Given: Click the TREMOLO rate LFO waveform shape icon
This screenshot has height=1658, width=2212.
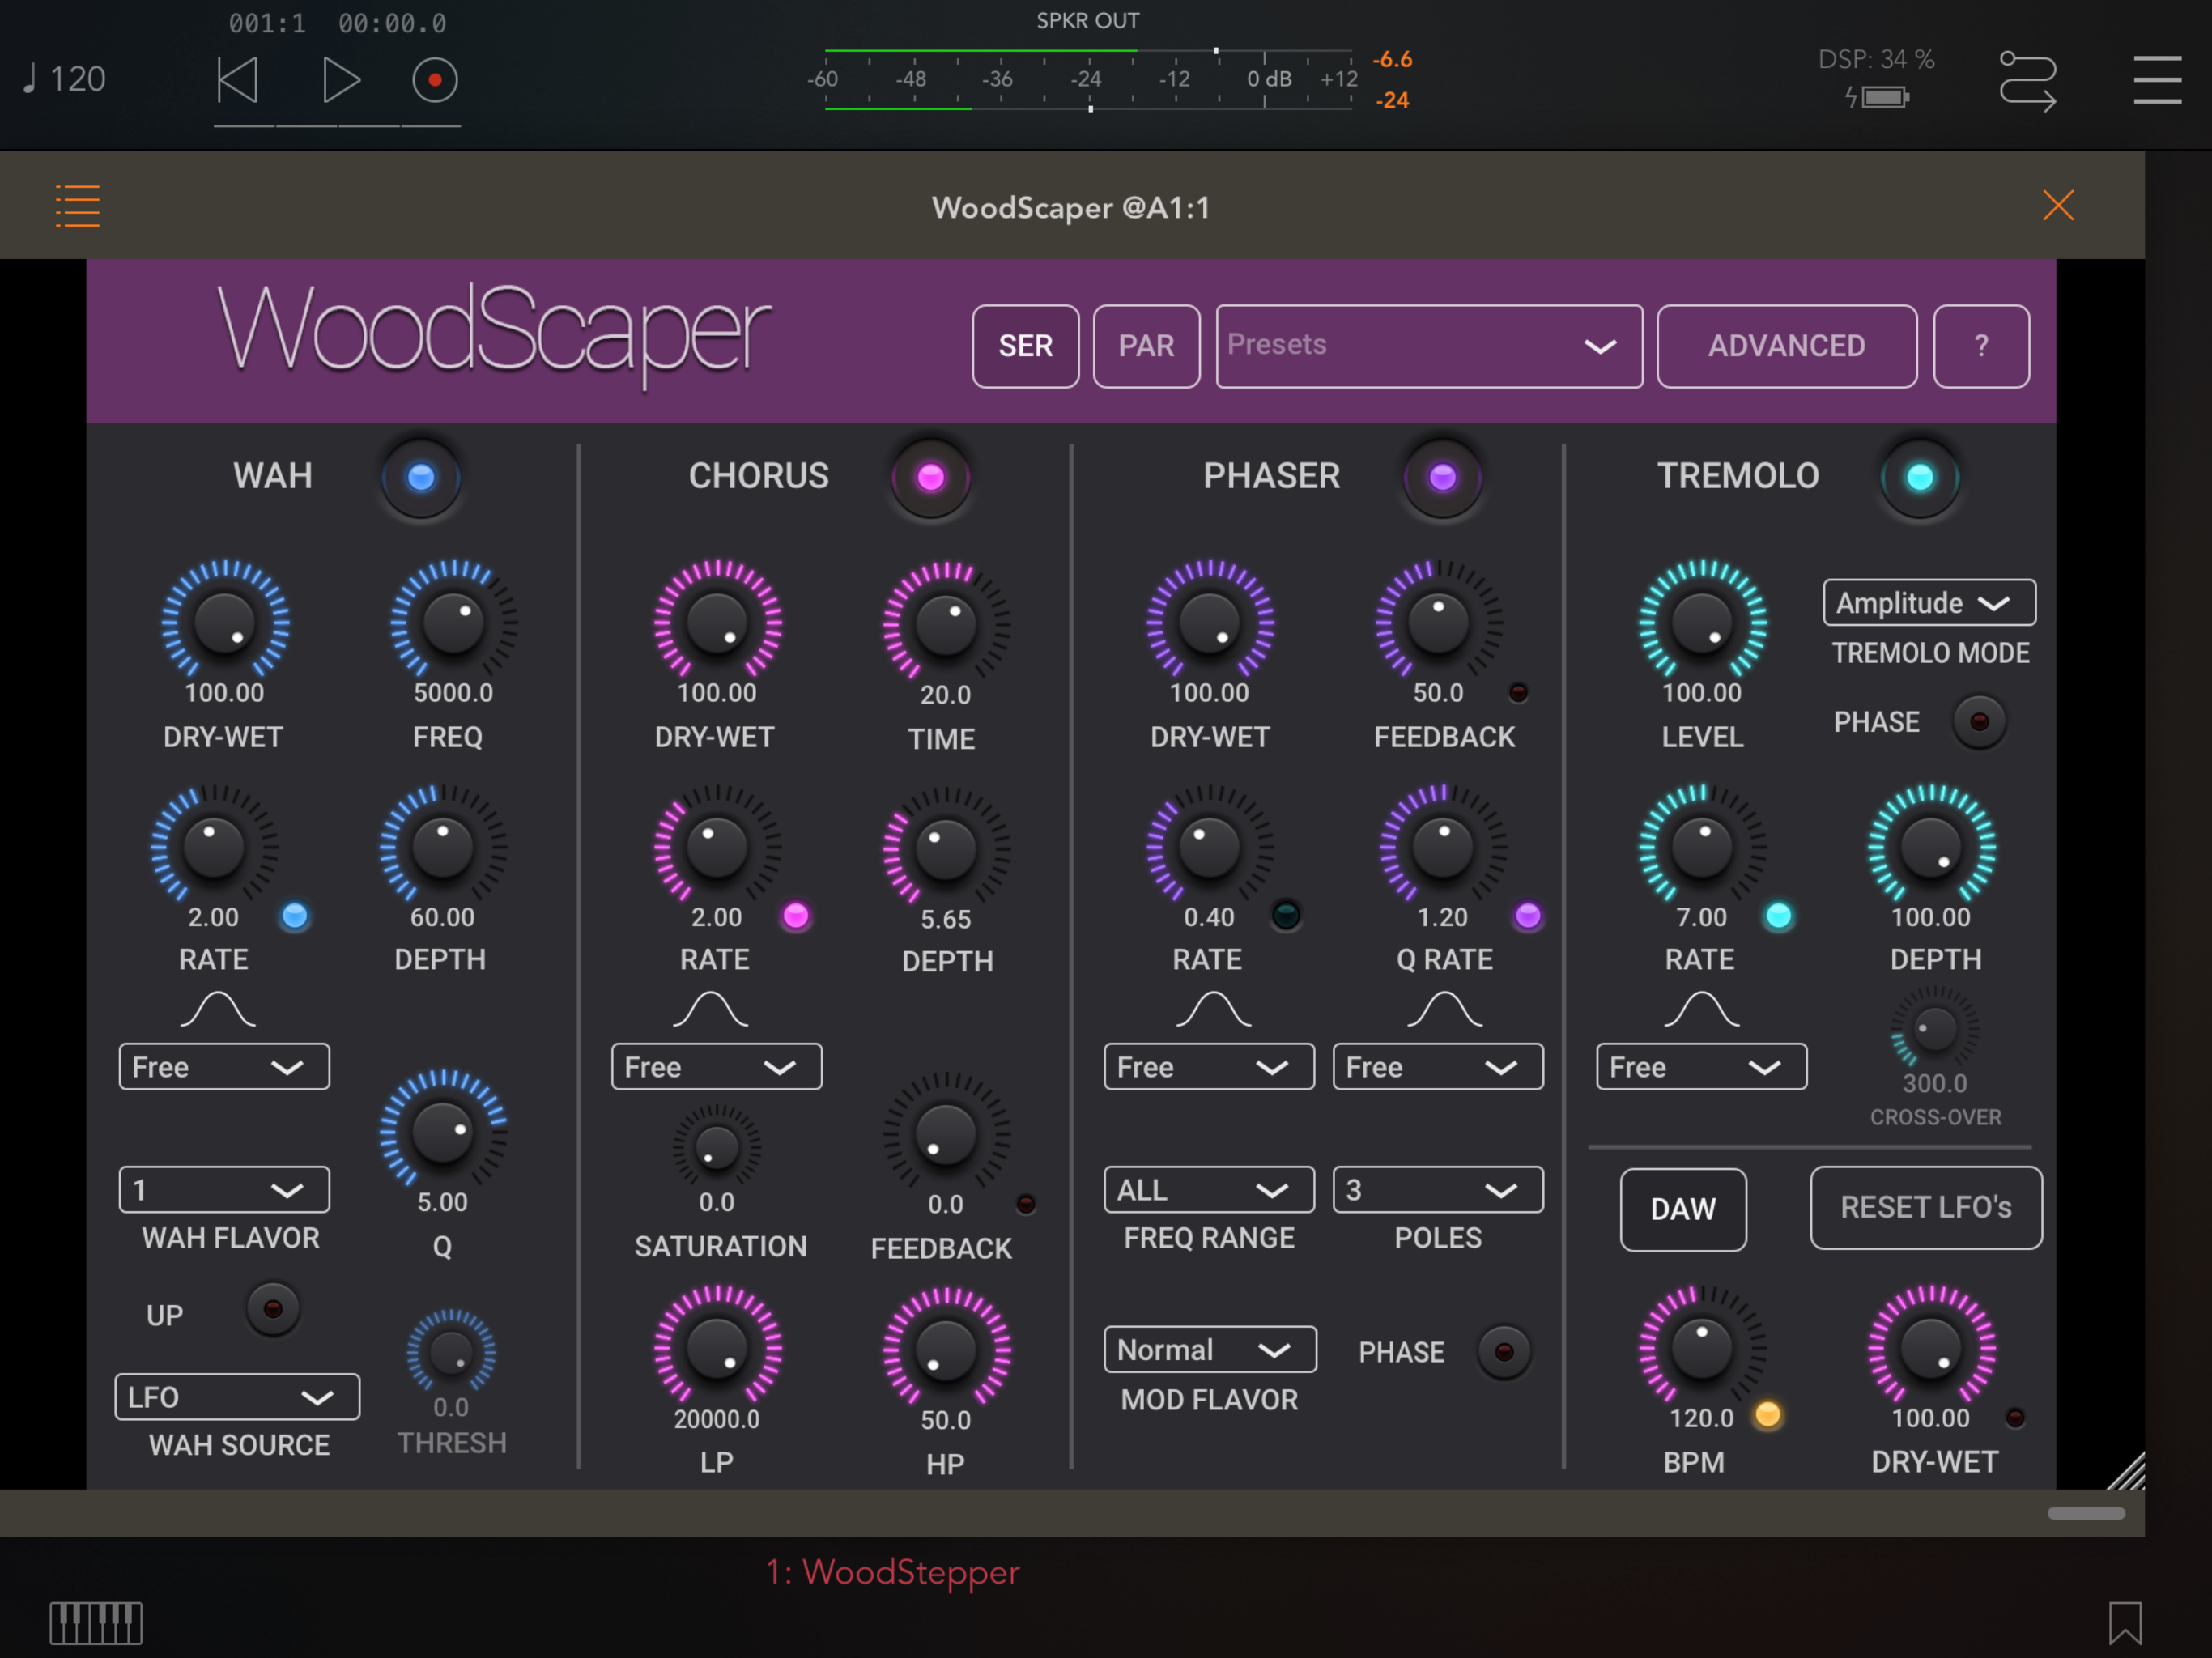Looking at the screenshot, I should point(1701,1009).
